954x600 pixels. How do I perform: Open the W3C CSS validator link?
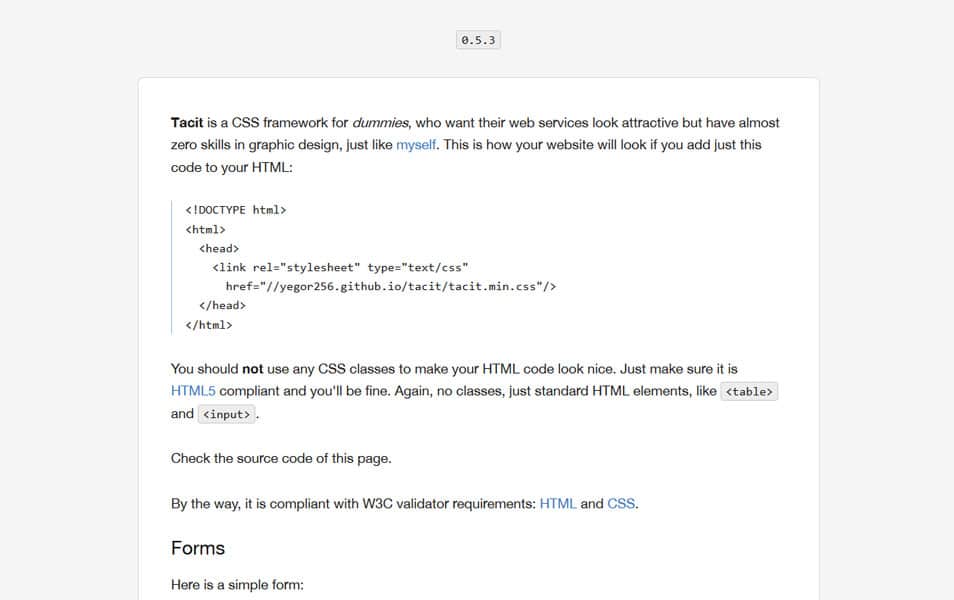(x=620, y=503)
